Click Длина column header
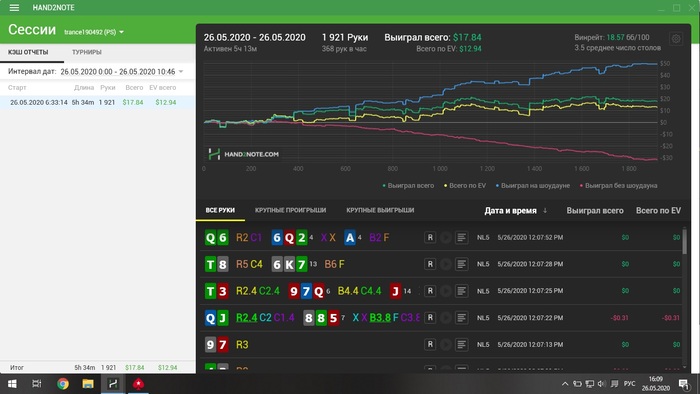Viewport: 700px width, 394px height. [84, 87]
